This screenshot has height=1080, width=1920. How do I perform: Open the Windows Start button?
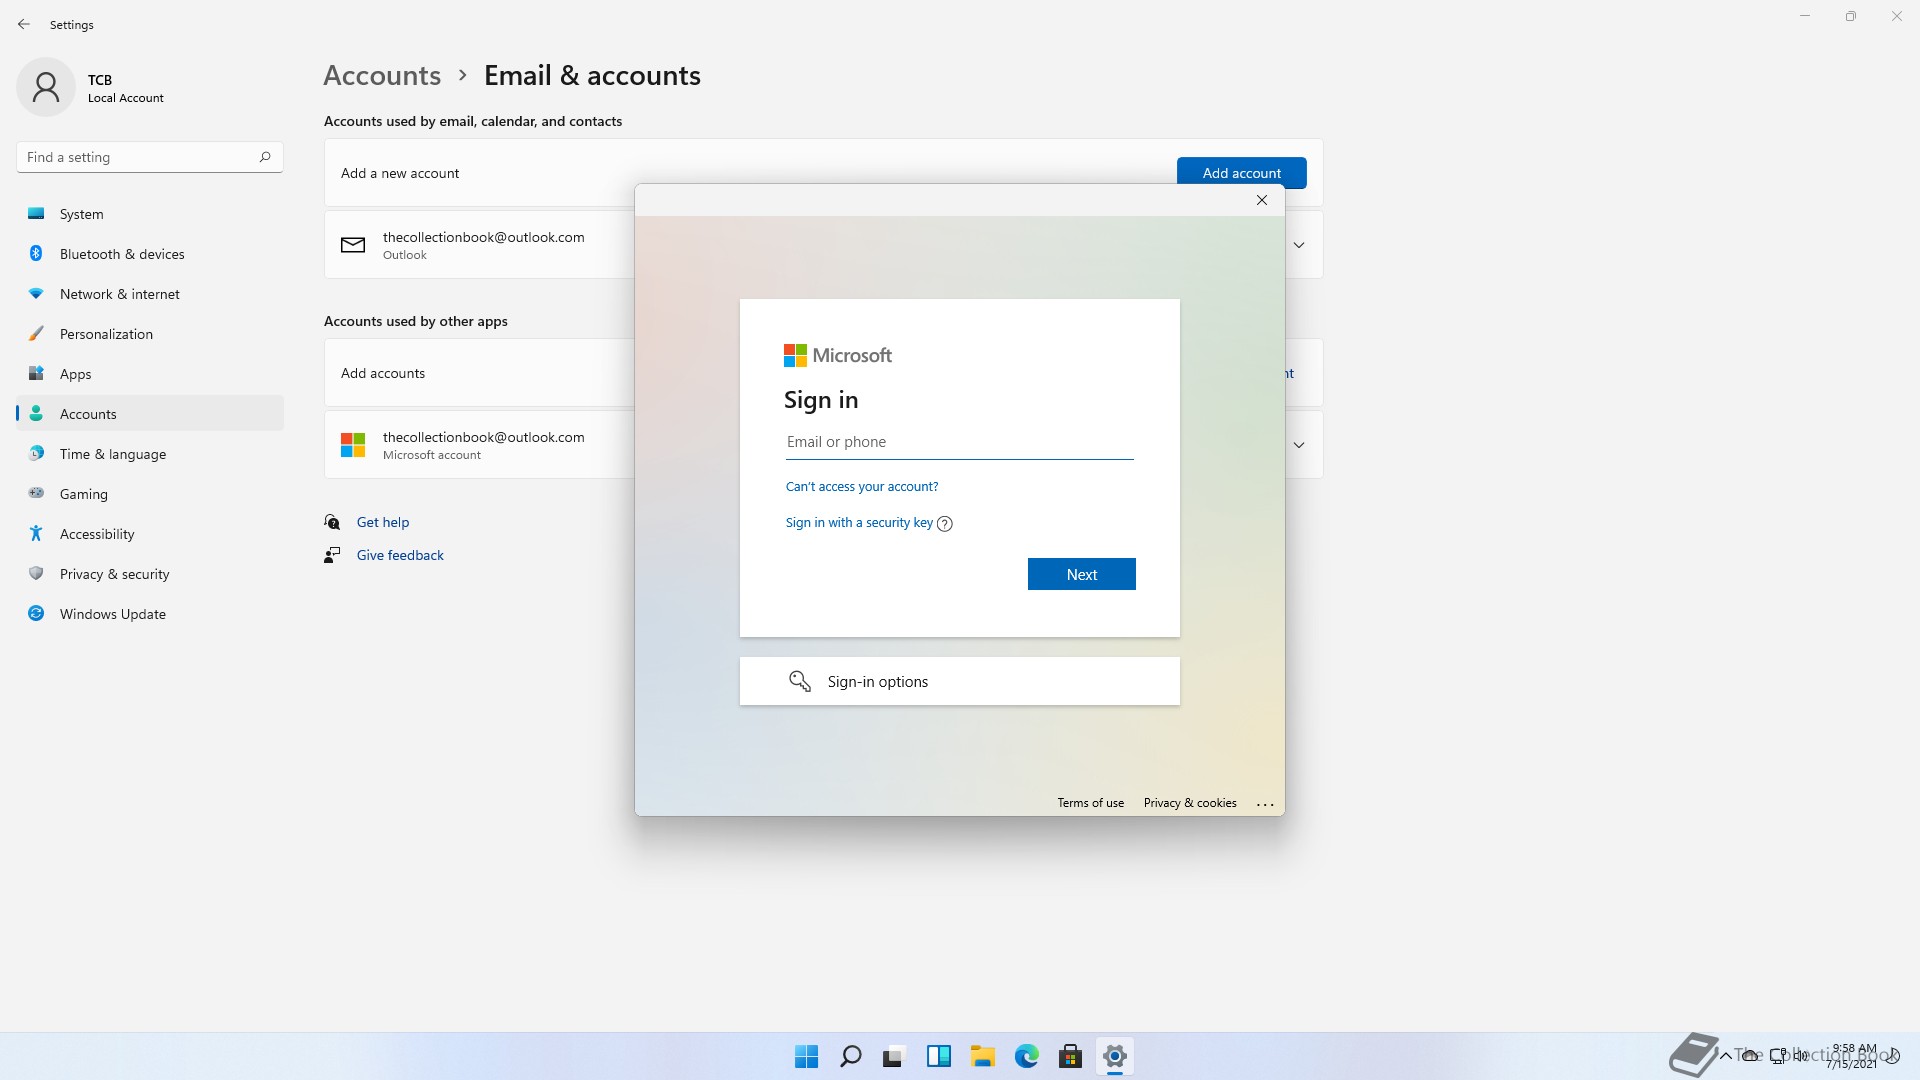pos(806,1056)
